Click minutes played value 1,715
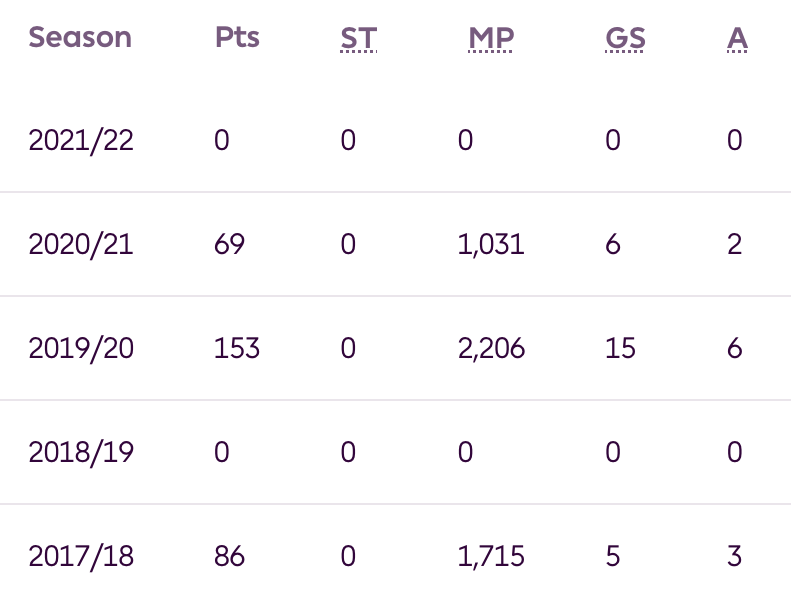This screenshot has width=791, height=603. pyautogui.click(x=491, y=556)
